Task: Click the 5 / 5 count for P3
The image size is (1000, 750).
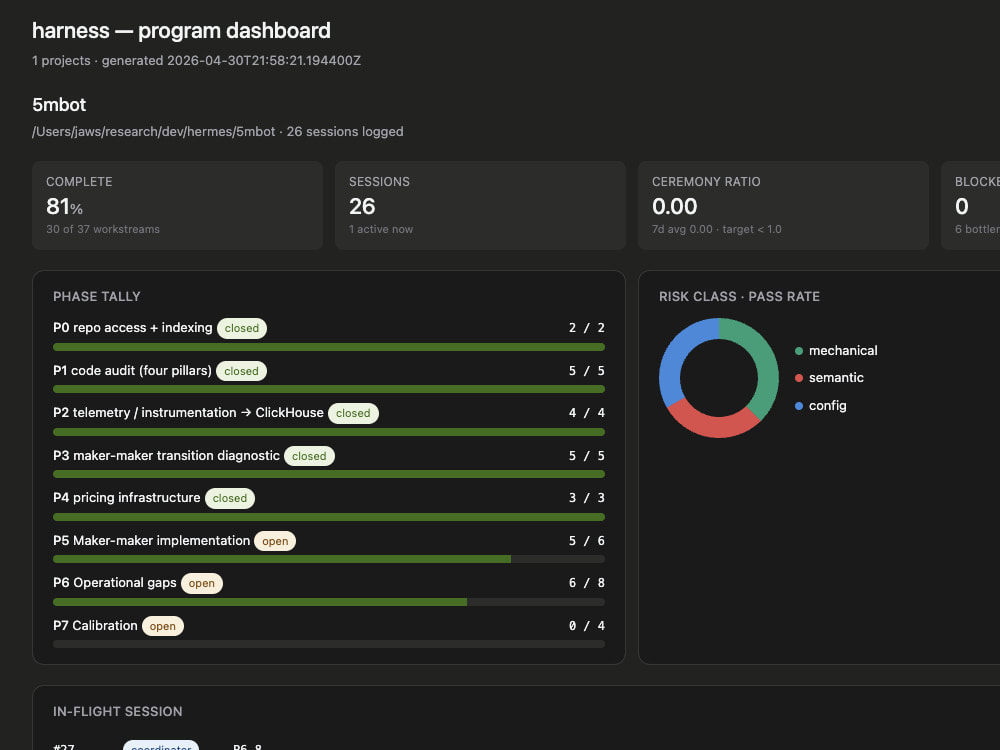Action: [587, 455]
